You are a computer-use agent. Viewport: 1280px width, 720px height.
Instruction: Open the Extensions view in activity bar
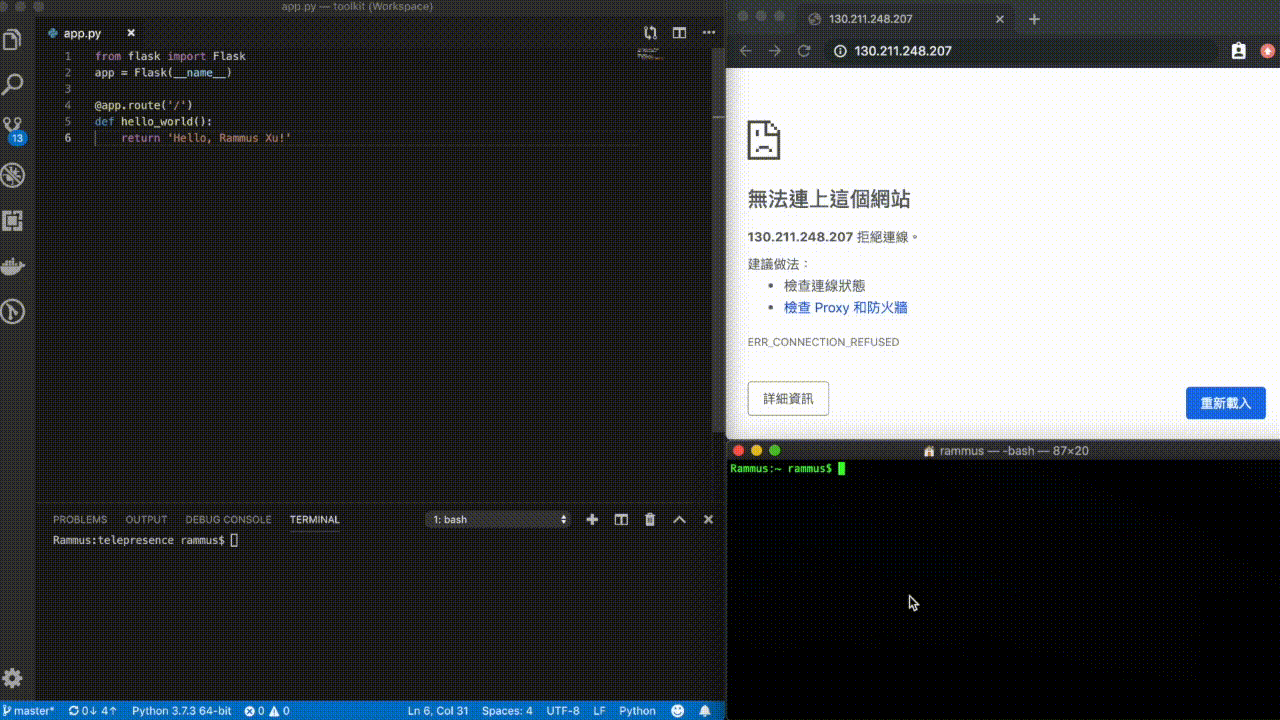click(12, 221)
